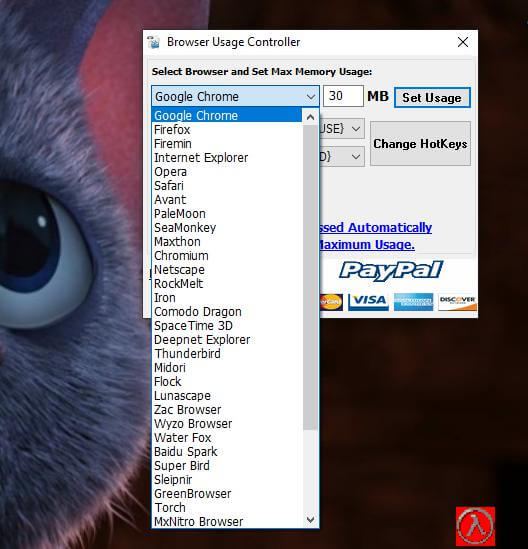This screenshot has height=549, width=528.
Task: Click the American Express card icon
Action: (x=413, y=302)
